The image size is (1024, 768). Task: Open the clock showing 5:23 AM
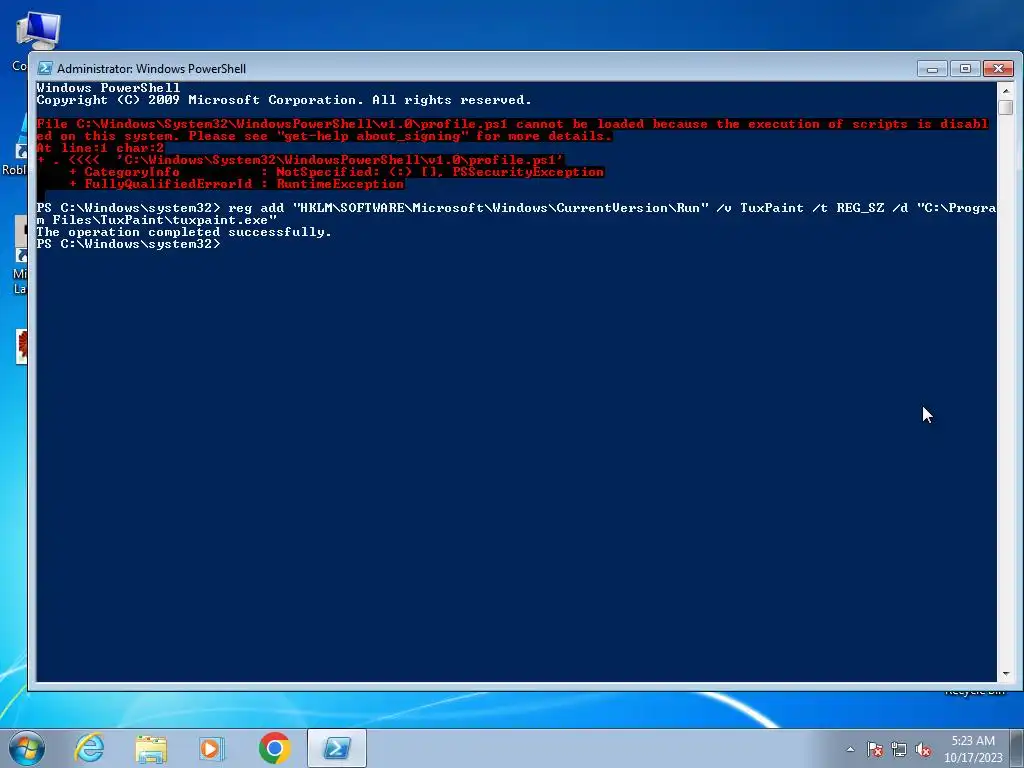tap(973, 749)
